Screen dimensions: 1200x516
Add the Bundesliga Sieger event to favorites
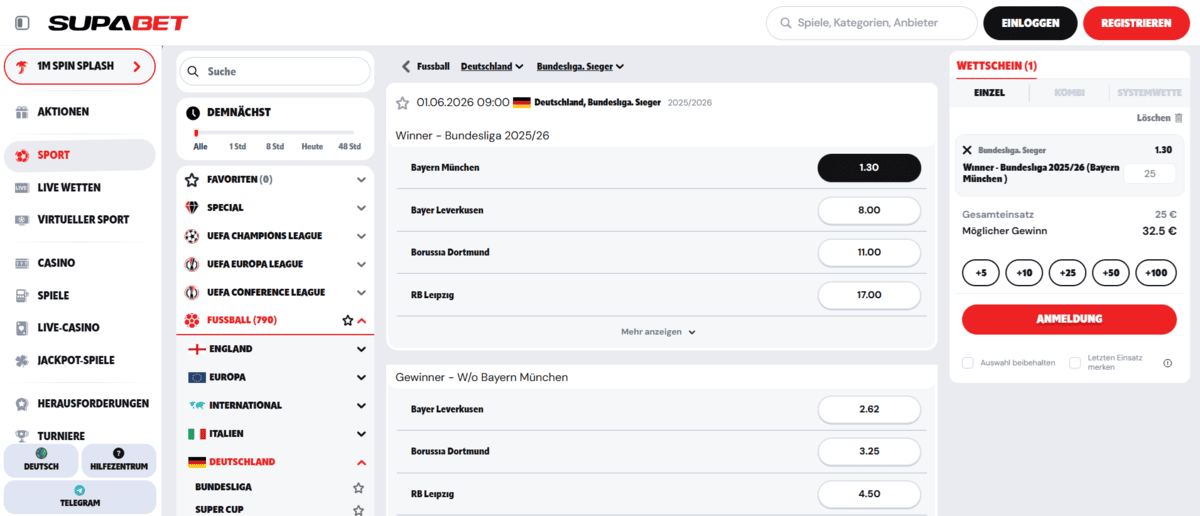403,102
